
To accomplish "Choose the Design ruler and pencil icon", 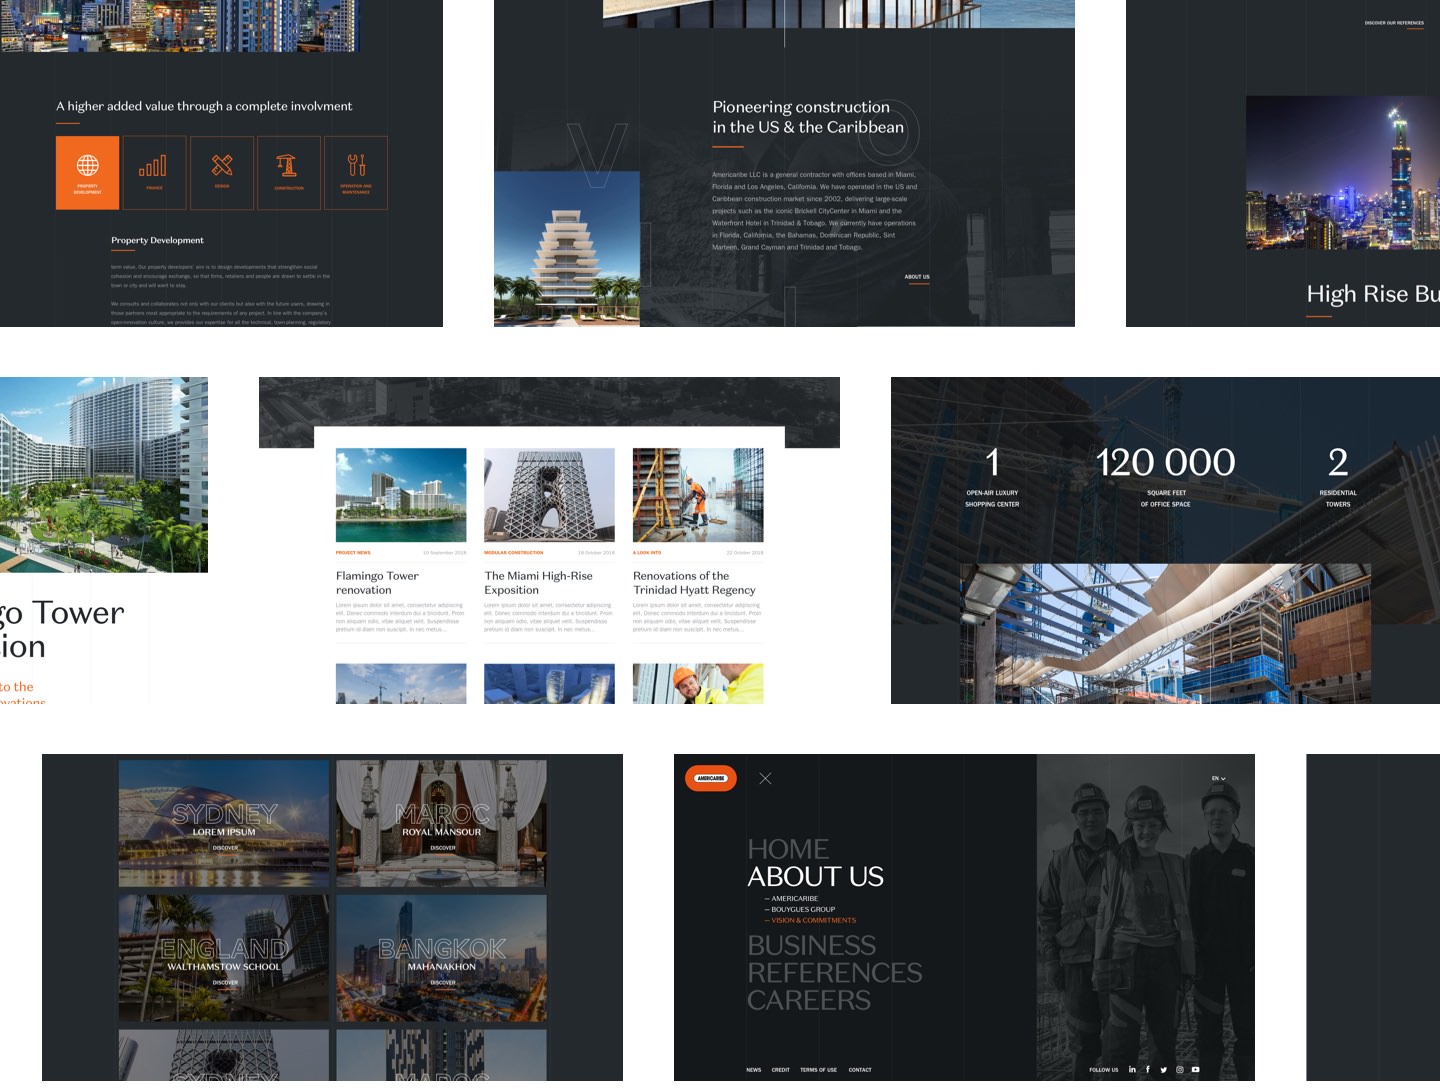I will pyautogui.click(x=222, y=165).
